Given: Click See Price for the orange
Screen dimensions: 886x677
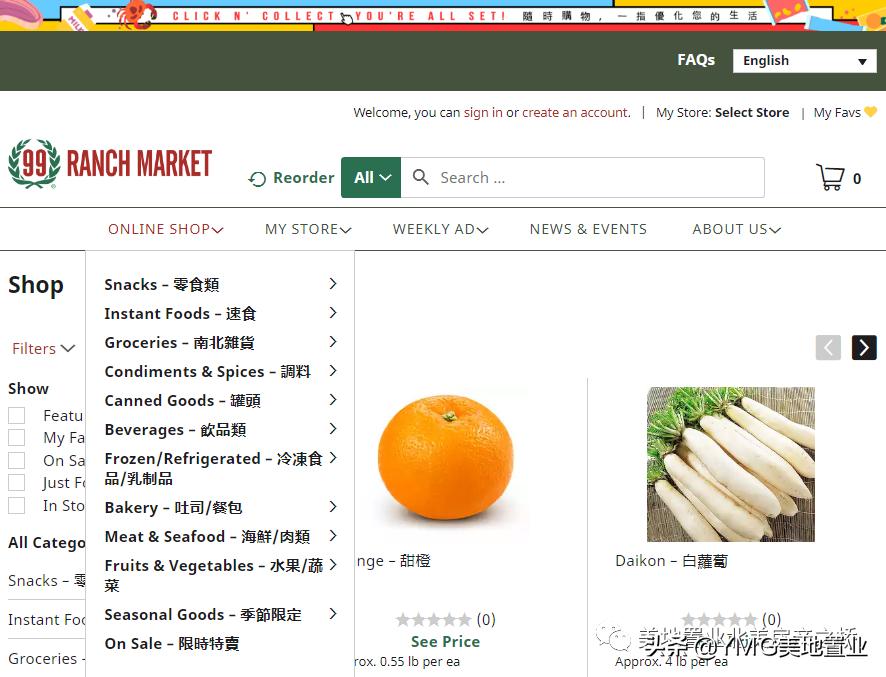Looking at the screenshot, I should (x=445, y=641).
